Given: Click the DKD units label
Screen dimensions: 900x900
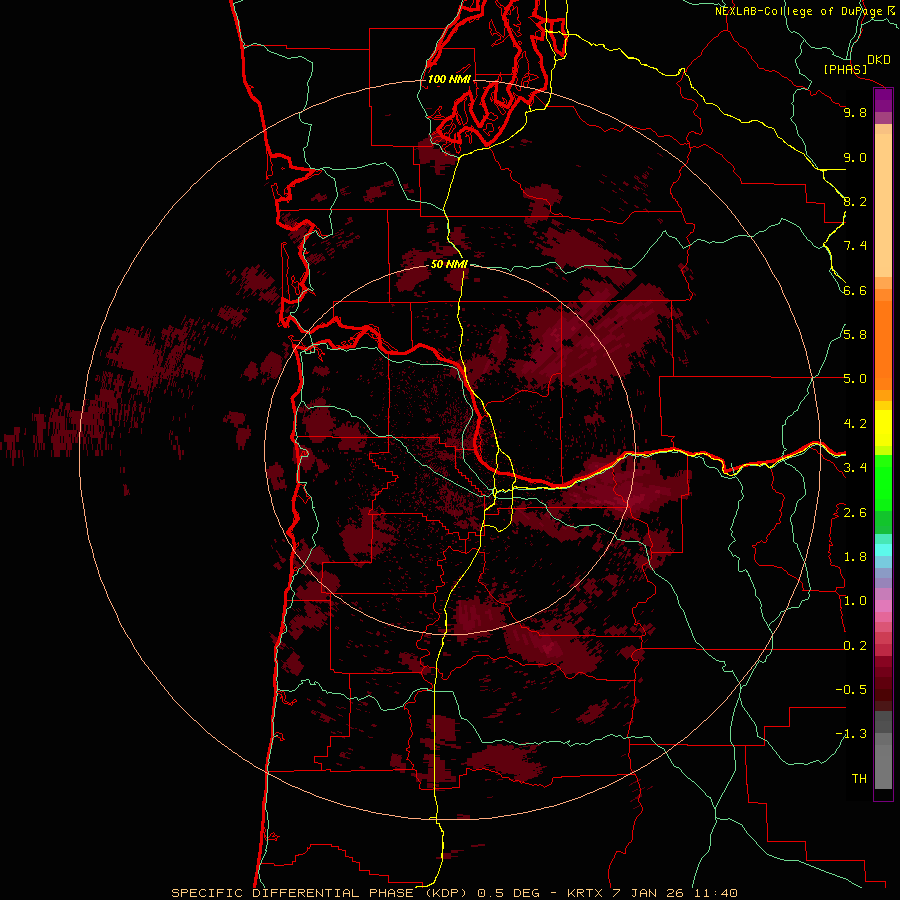Looking at the screenshot, I should [x=879, y=60].
